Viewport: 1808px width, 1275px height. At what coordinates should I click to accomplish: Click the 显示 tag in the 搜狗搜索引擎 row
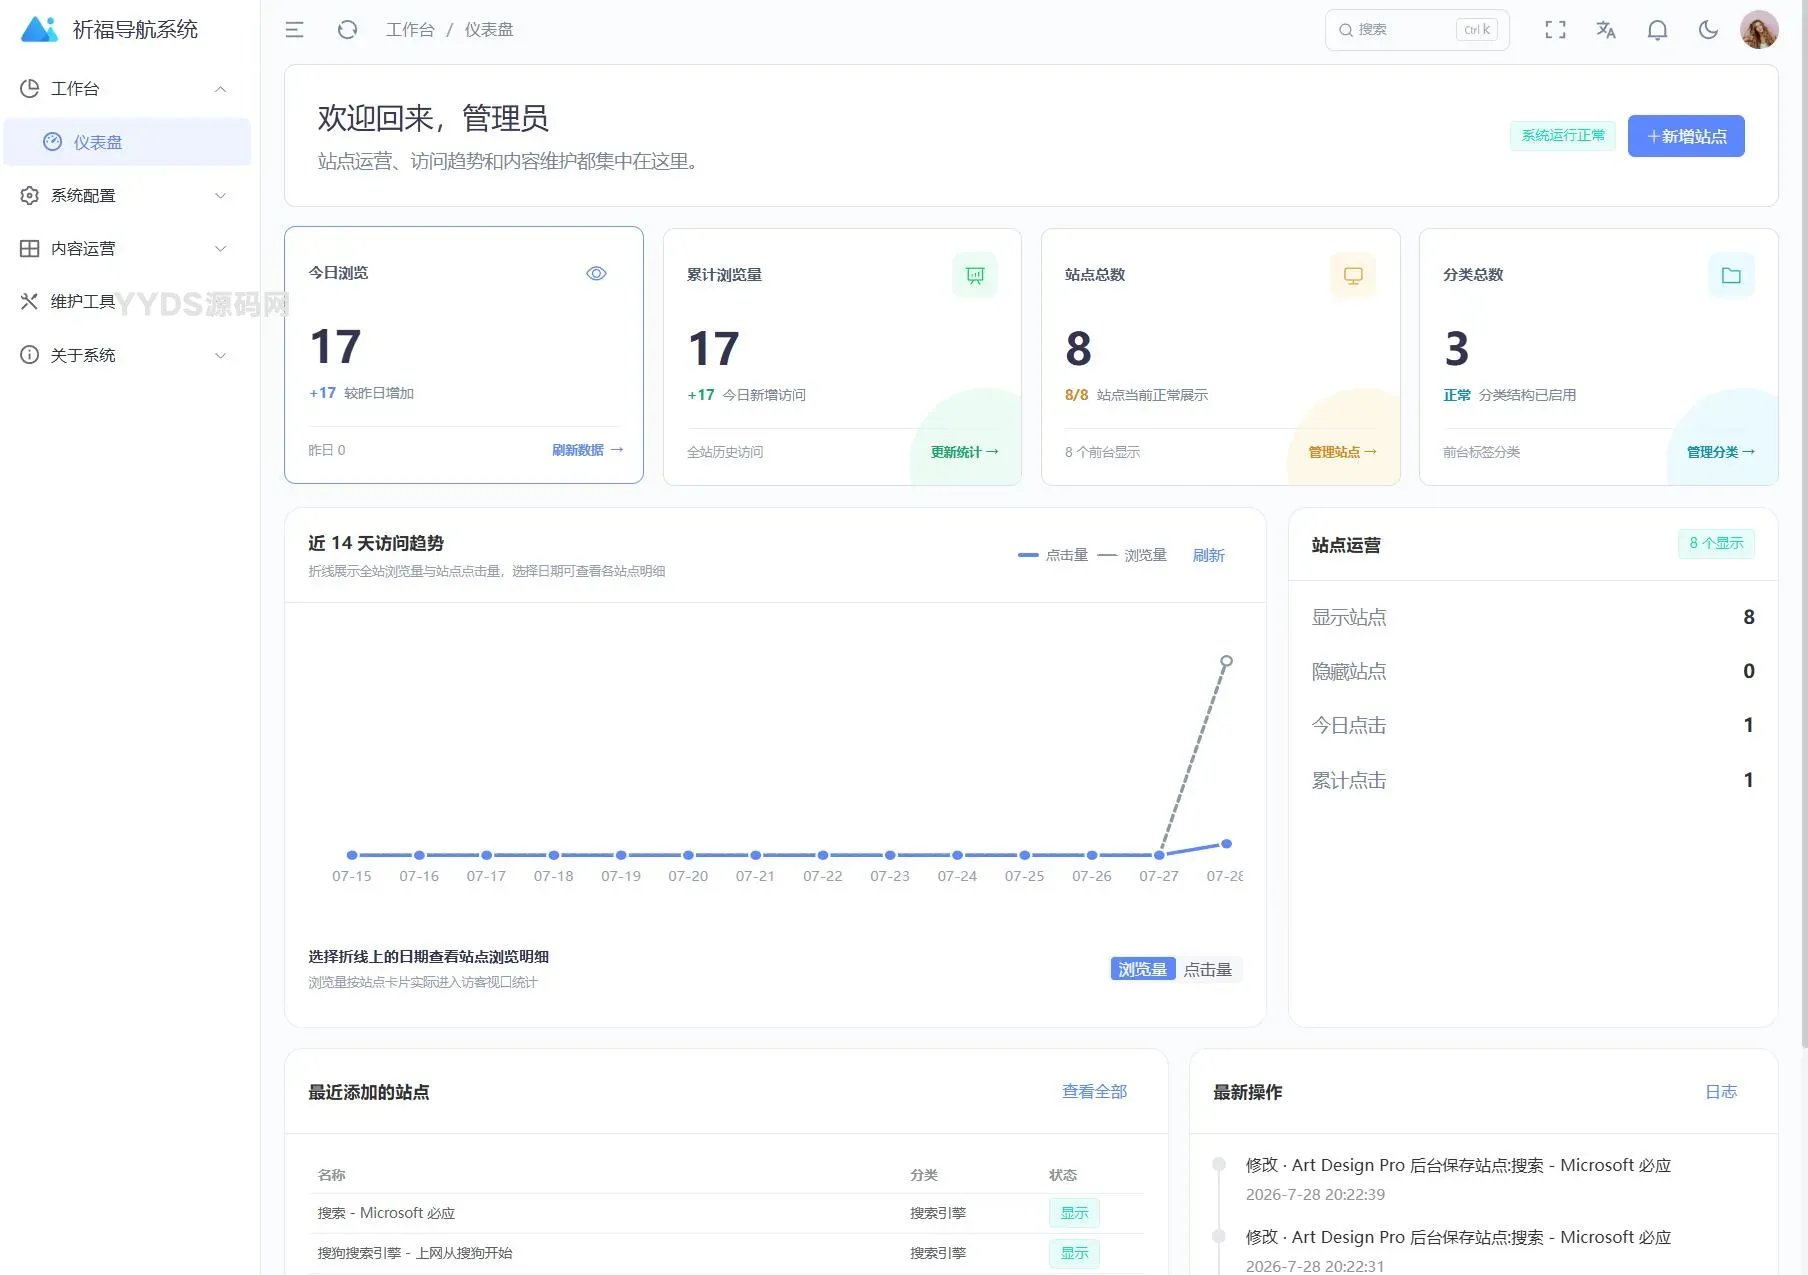[1075, 1253]
